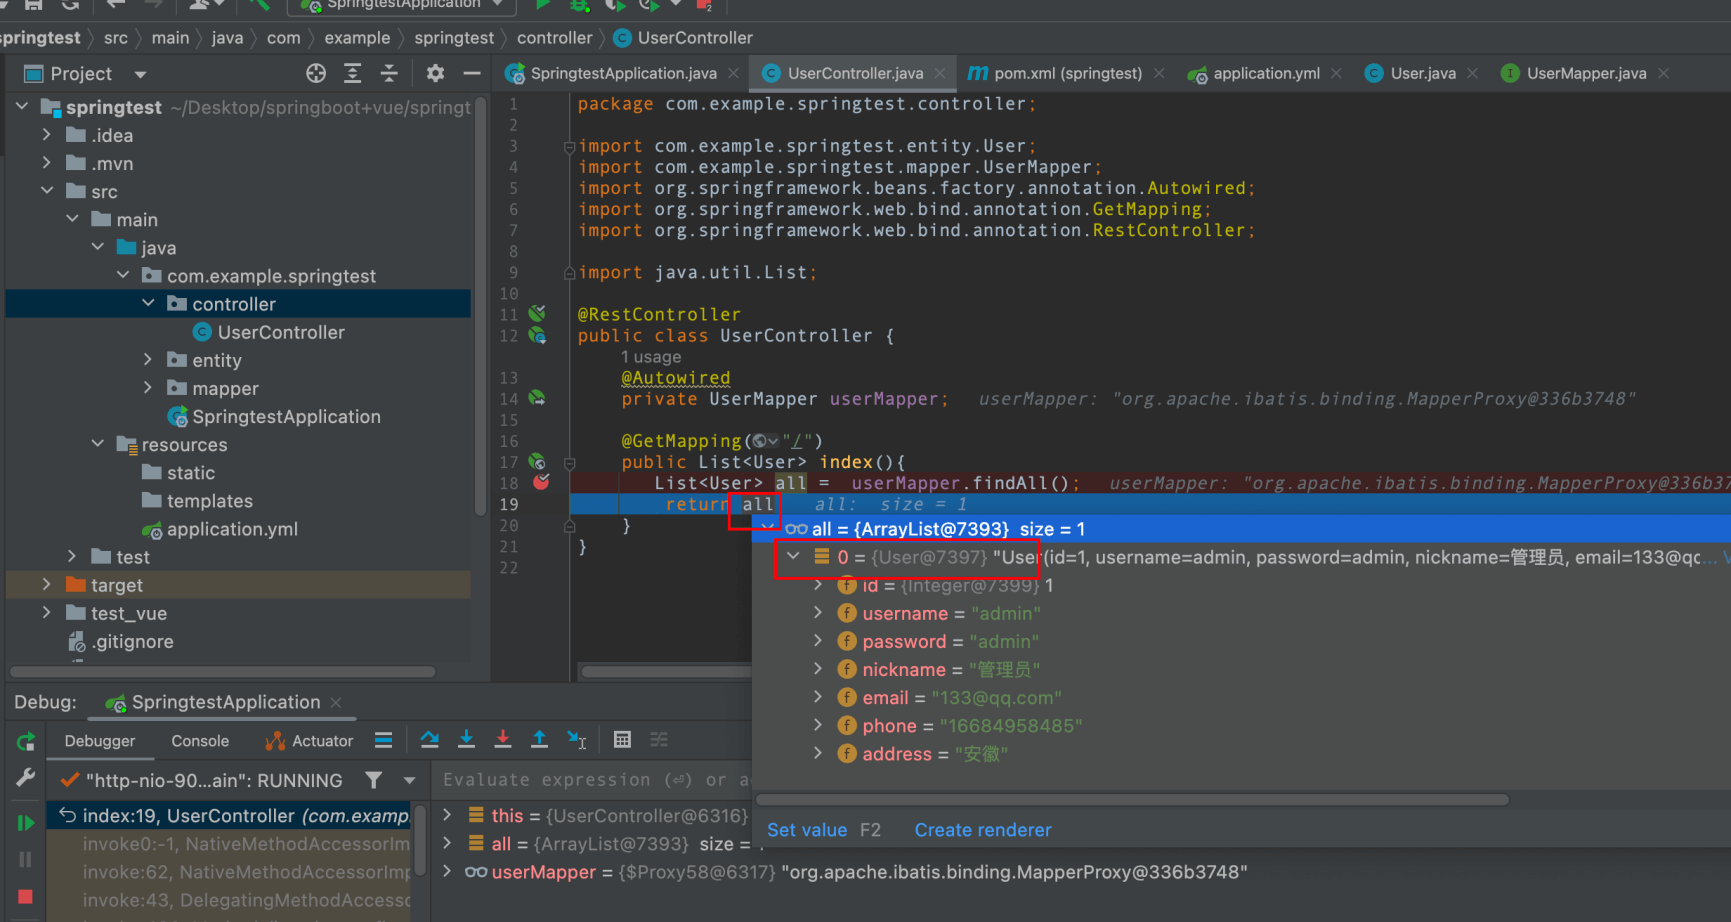1731x922 pixels.
Task: Expand the entity package
Action: pyautogui.click(x=148, y=359)
